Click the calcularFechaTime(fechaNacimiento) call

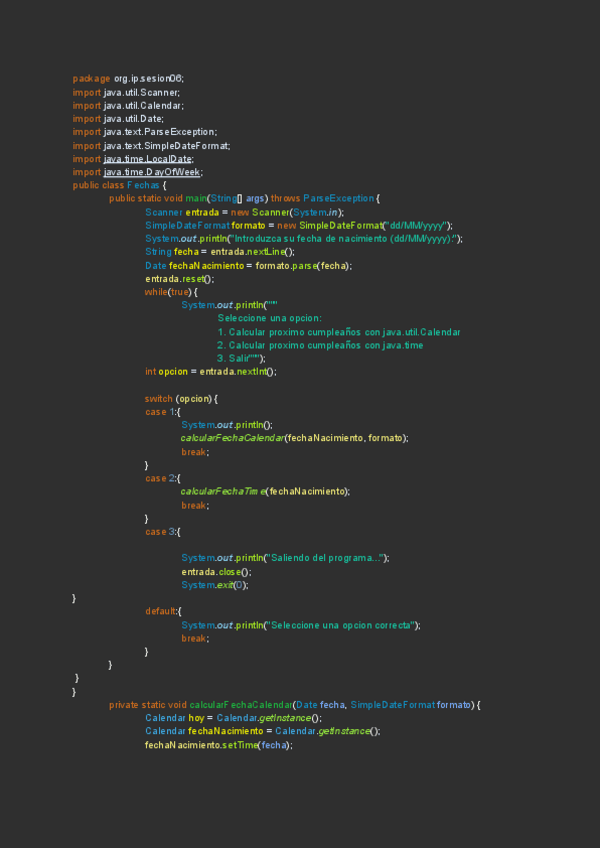pyautogui.click(x=265, y=491)
